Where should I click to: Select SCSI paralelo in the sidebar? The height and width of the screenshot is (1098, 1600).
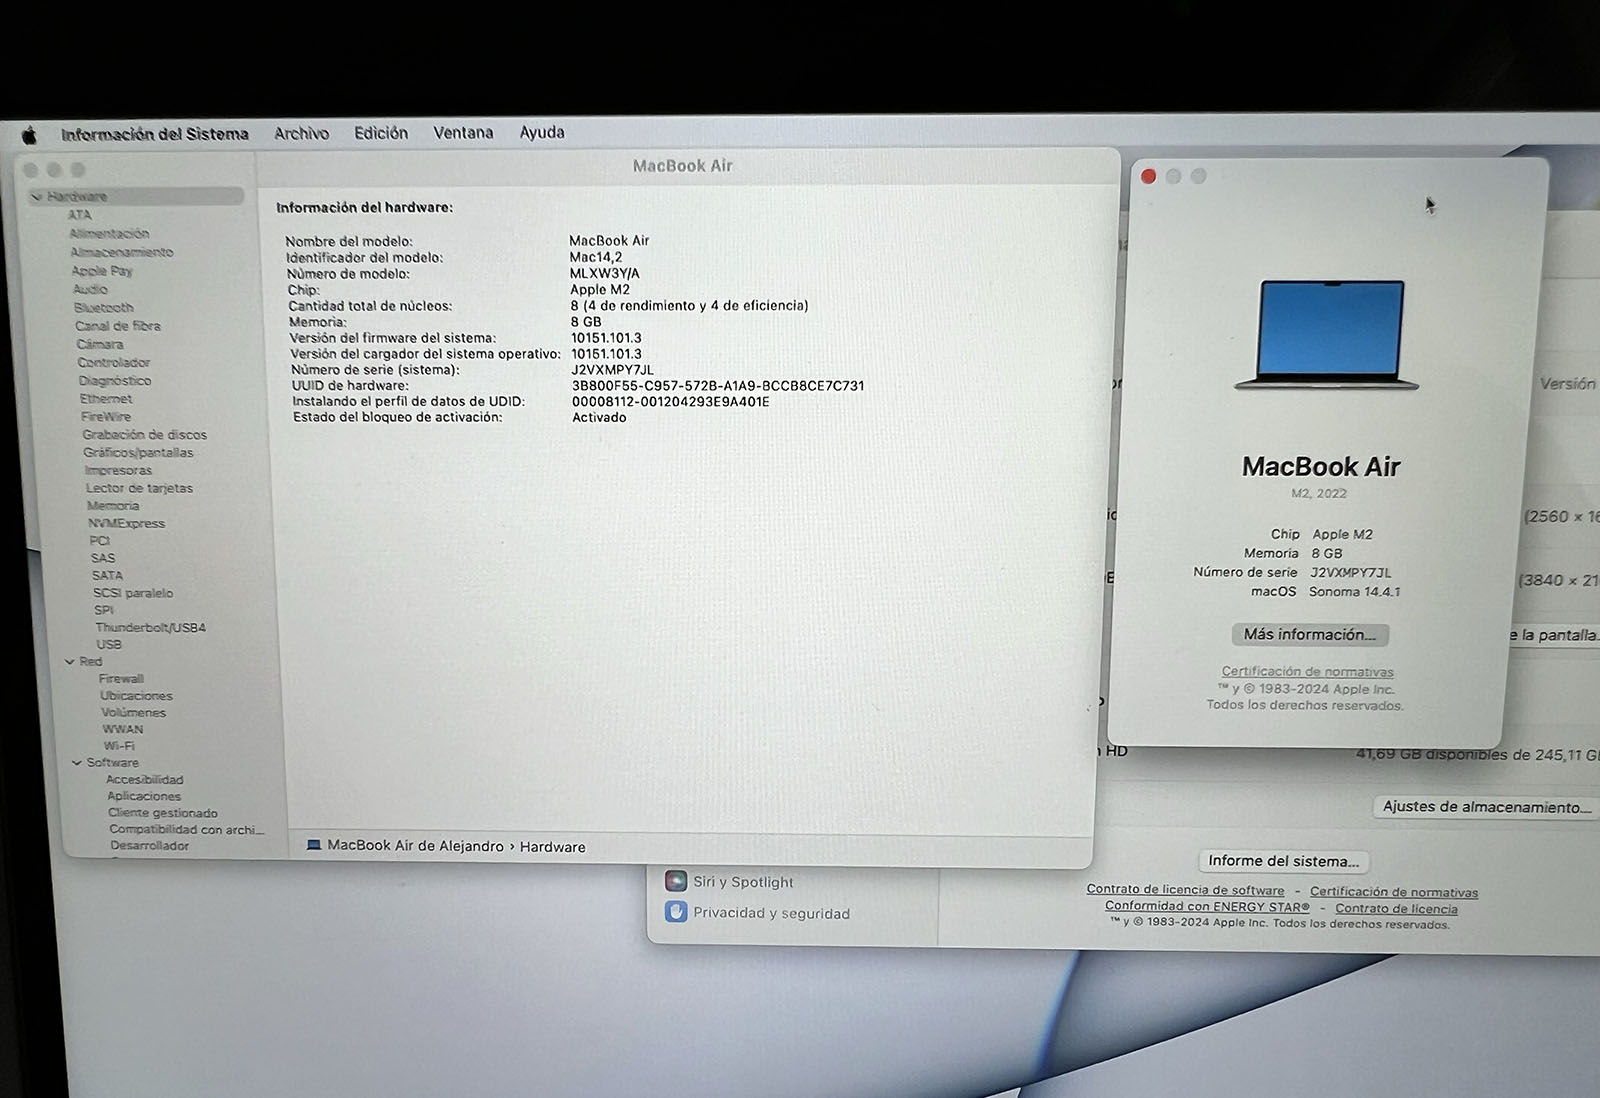(134, 594)
